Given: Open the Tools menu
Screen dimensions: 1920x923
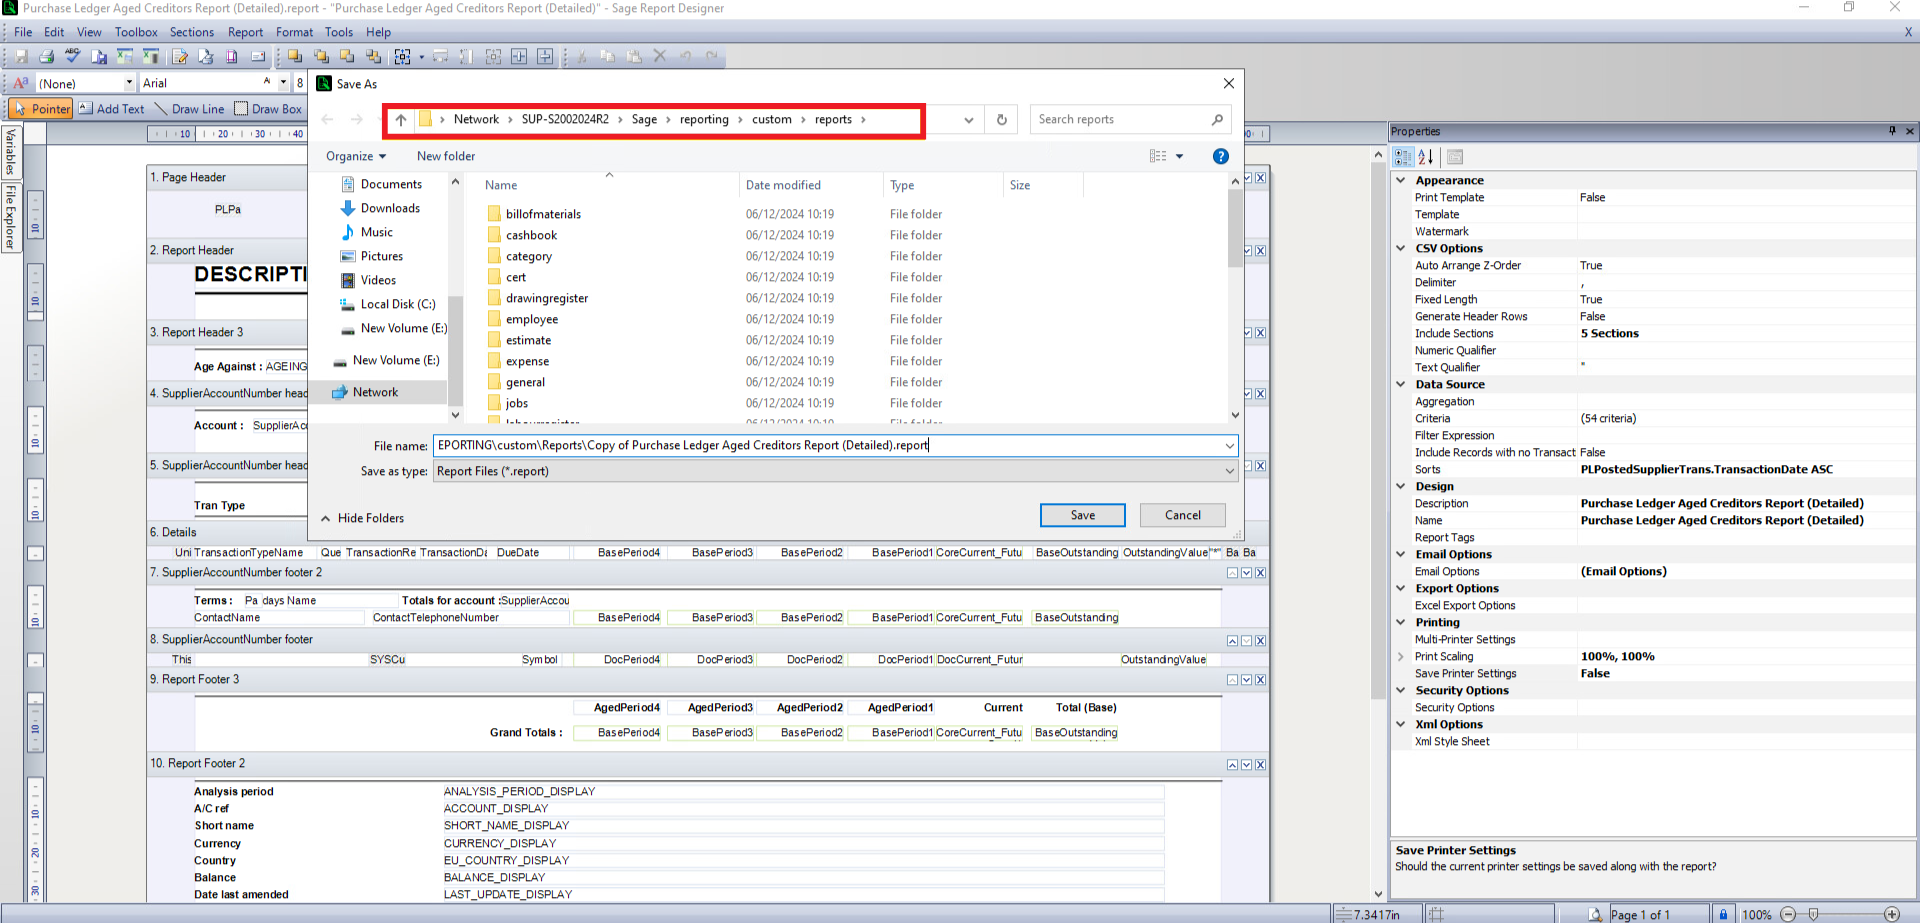Looking at the screenshot, I should click(x=339, y=32).
